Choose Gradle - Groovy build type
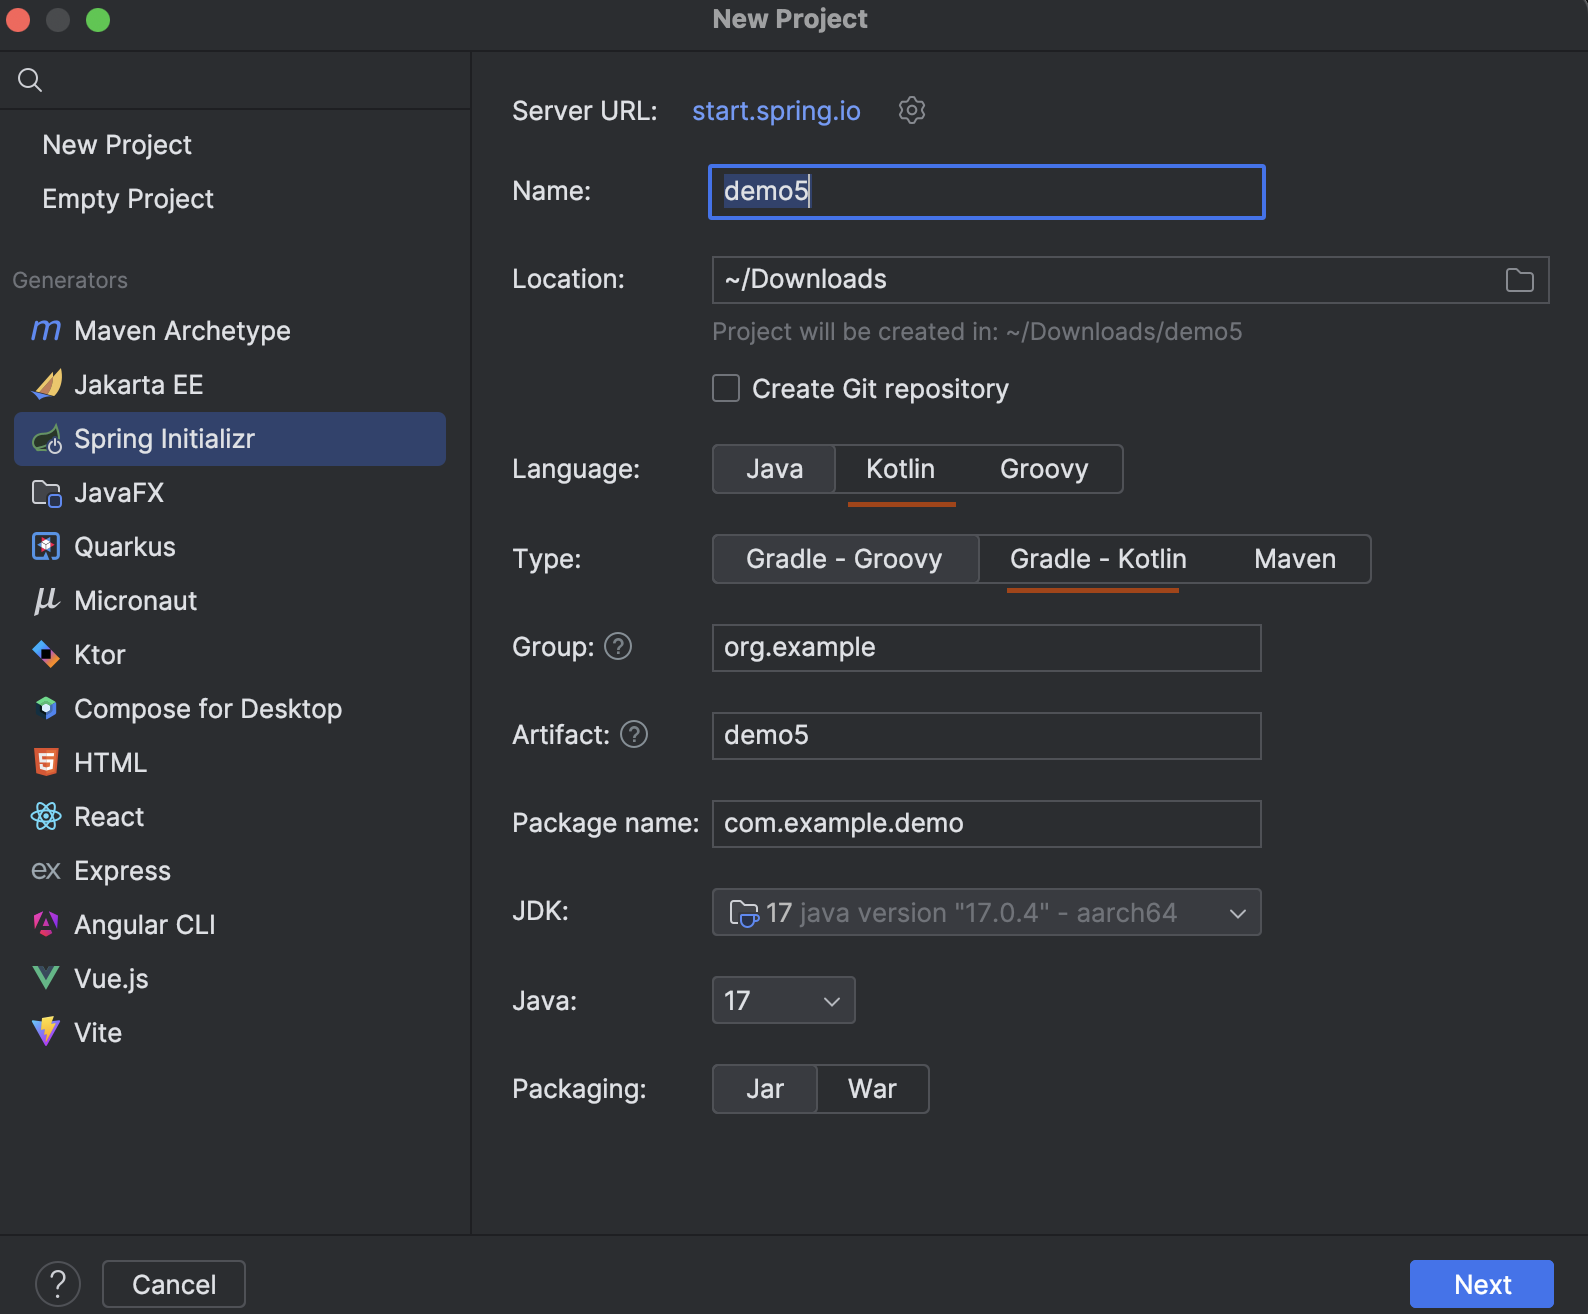Image resolution: width=1588 pixels, height=1314 pixels. (845, 559)
